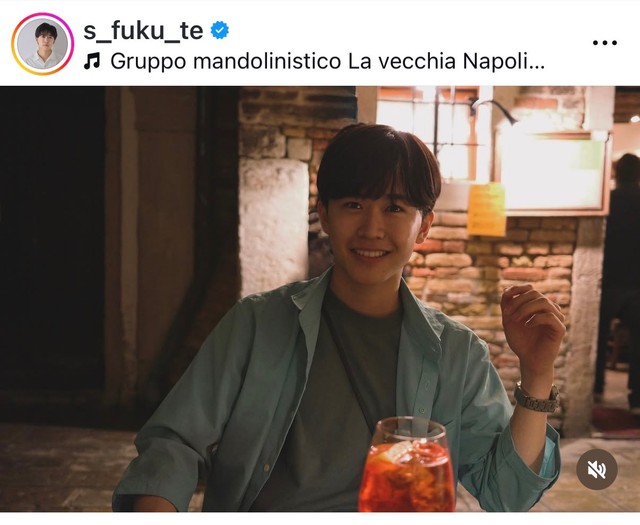
Task: Unmute the video using the speaker icon
Action: tap(596, 469)
